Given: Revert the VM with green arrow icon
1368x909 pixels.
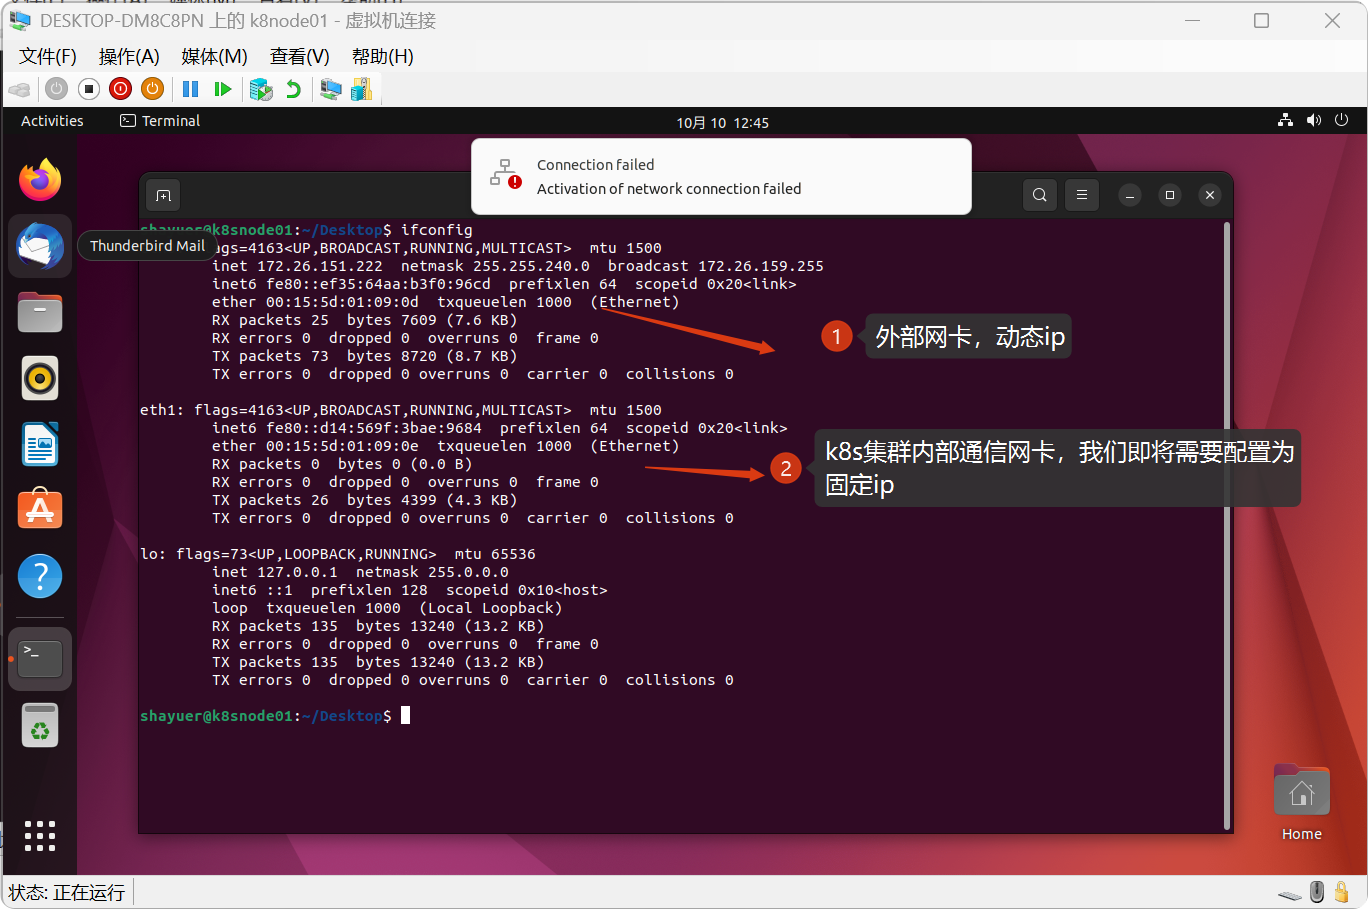Looking at the screenshot, I should [293, 89].
